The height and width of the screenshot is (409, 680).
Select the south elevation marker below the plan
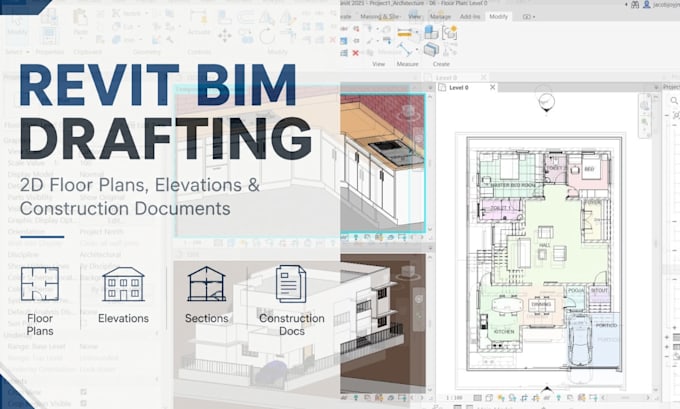click(547, 389)
